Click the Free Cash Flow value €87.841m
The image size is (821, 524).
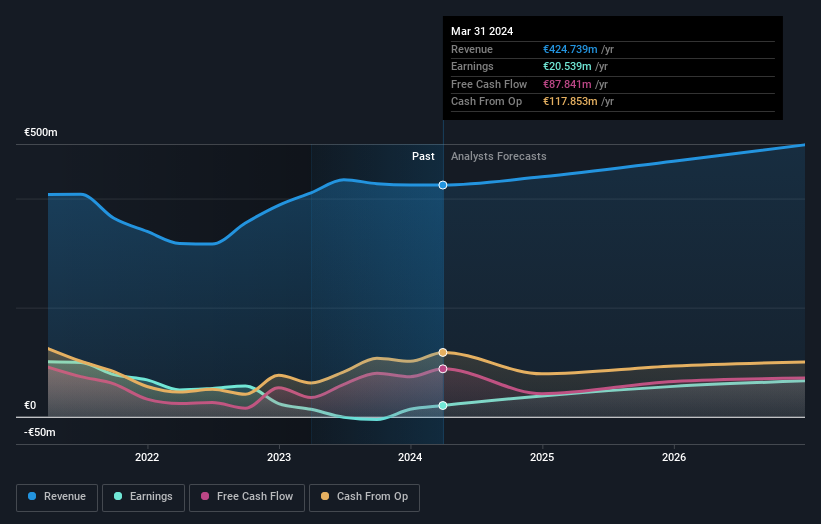point(568,84)
